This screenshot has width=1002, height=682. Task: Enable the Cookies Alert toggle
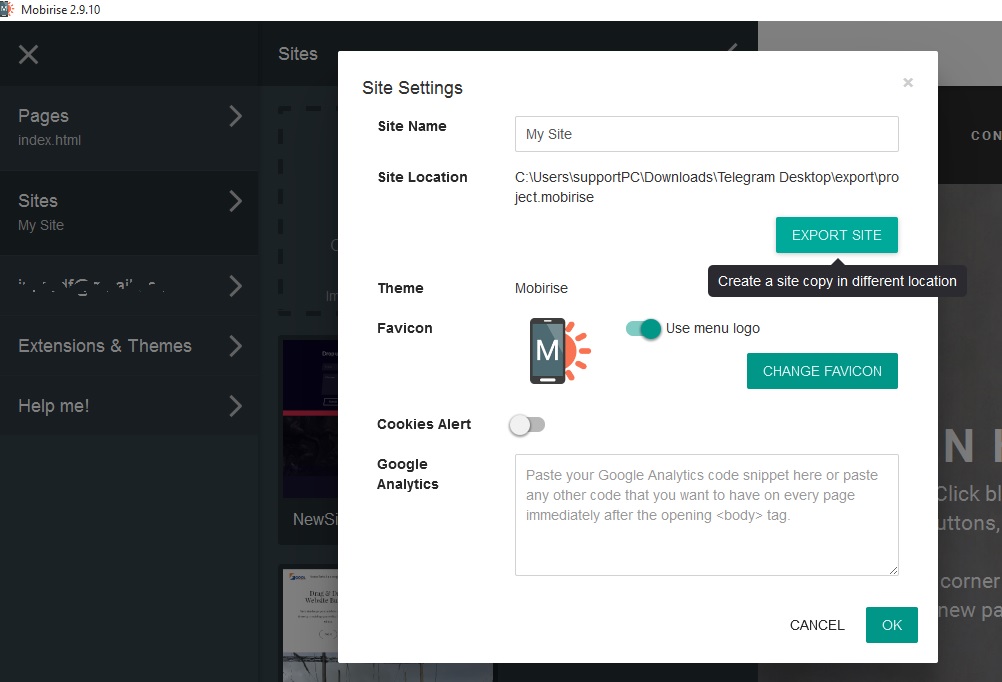click(x=527, y=425)
